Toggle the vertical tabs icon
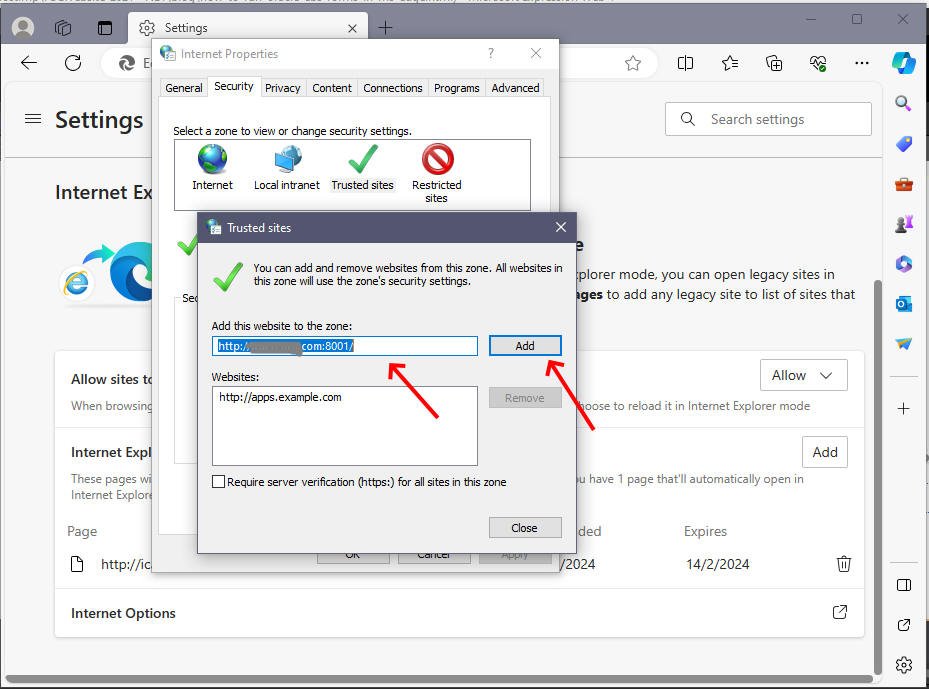This screenshot has width=929, height=689. pos(105,28)
